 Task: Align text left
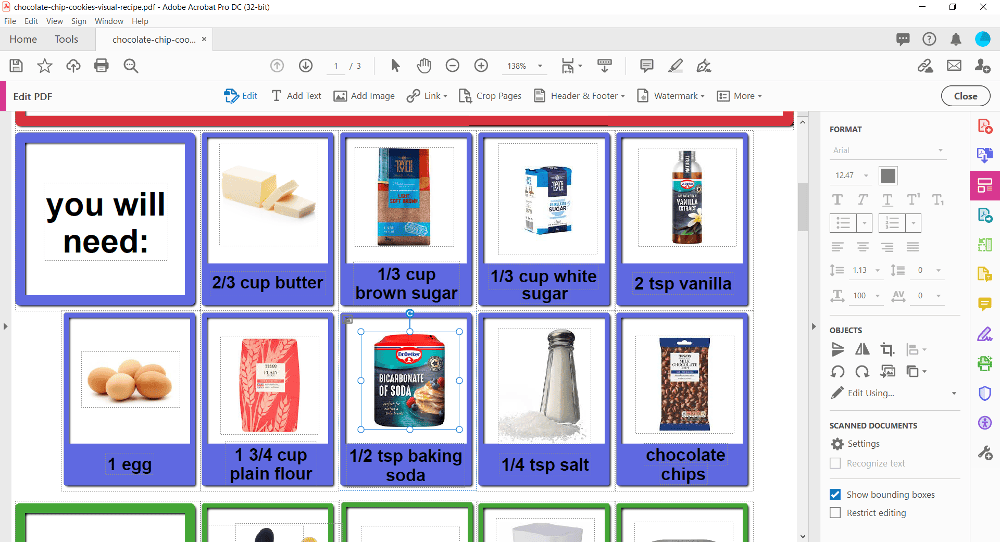coord(837,247)
